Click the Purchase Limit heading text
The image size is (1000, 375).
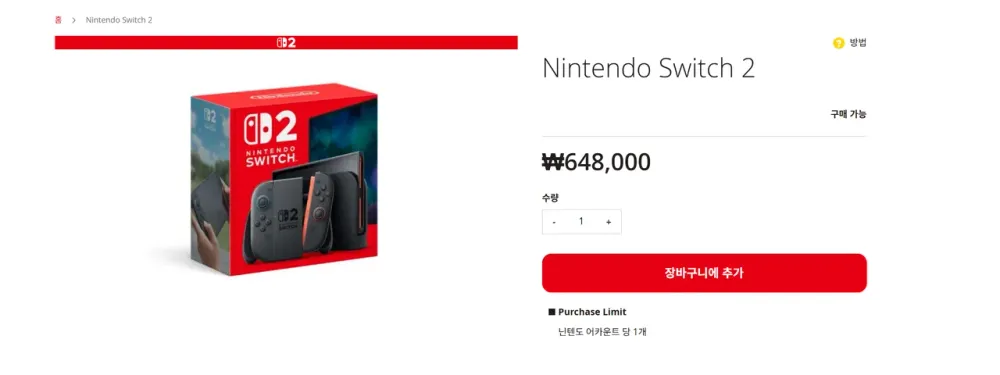point(592,312)
